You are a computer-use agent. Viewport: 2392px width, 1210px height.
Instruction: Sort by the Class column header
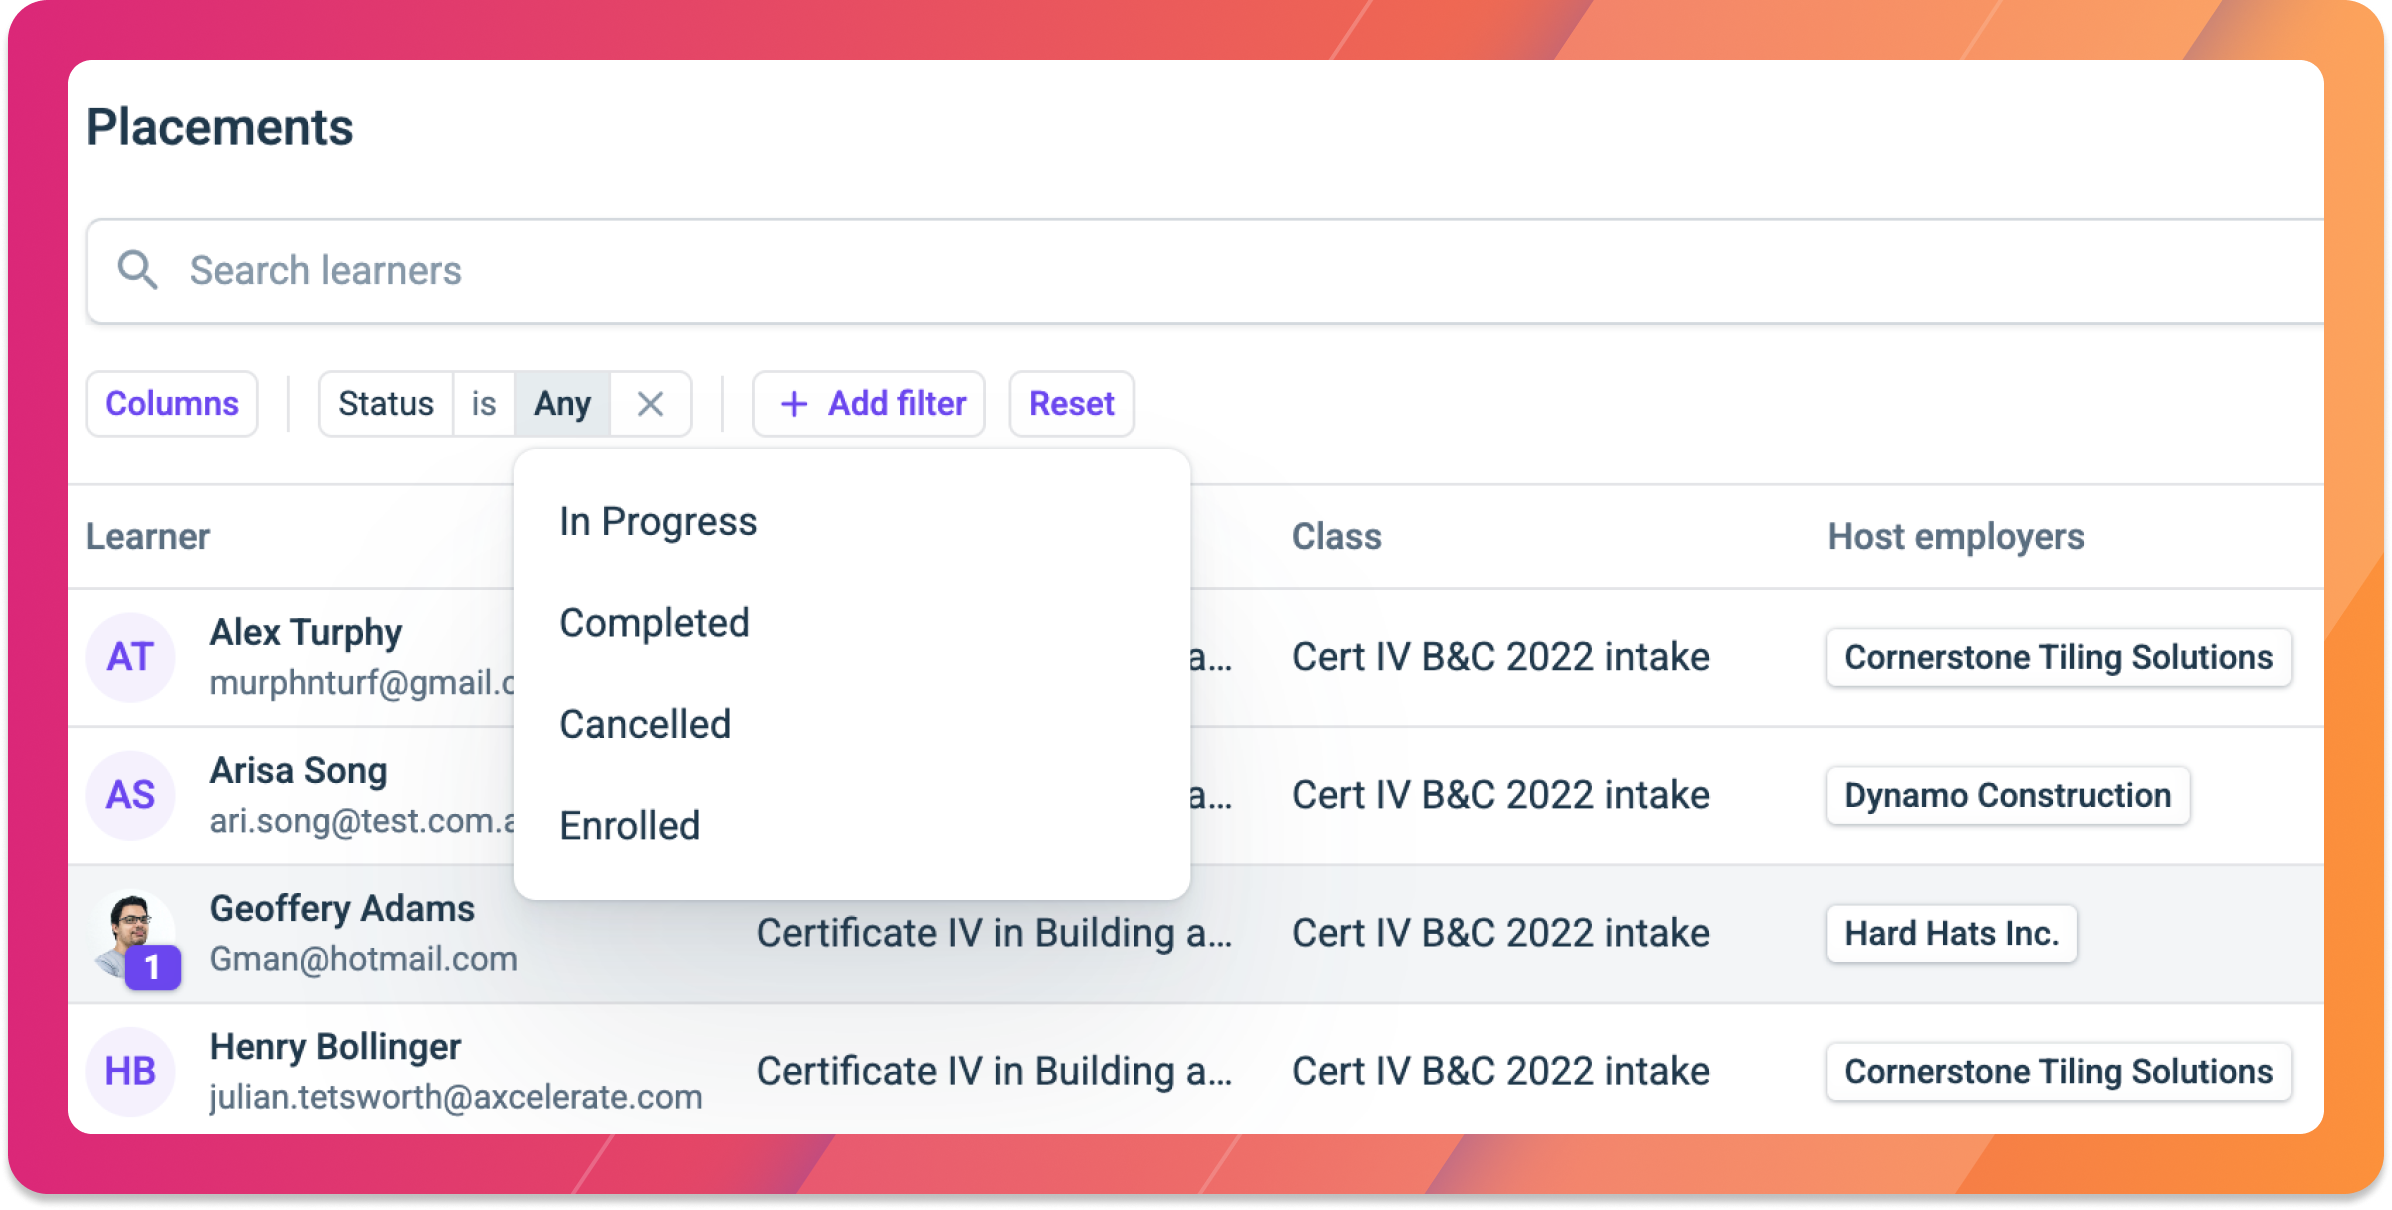[x=1337, y=537]
